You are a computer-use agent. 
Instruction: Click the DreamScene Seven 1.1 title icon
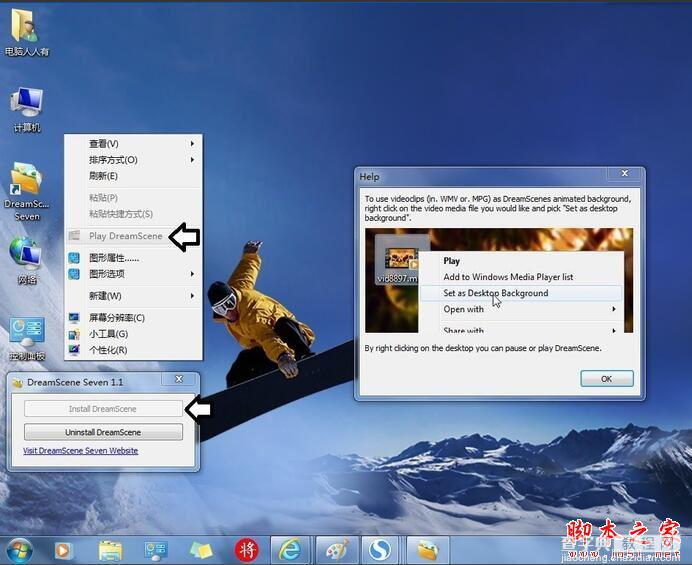click(x=18, y=383)
